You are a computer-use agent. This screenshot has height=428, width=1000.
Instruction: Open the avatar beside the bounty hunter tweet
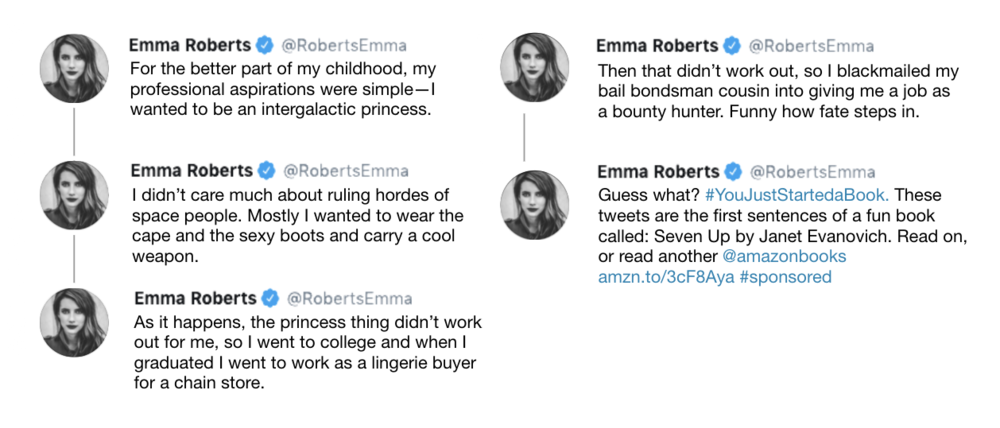pyautogui.click(x=534, y=68)
